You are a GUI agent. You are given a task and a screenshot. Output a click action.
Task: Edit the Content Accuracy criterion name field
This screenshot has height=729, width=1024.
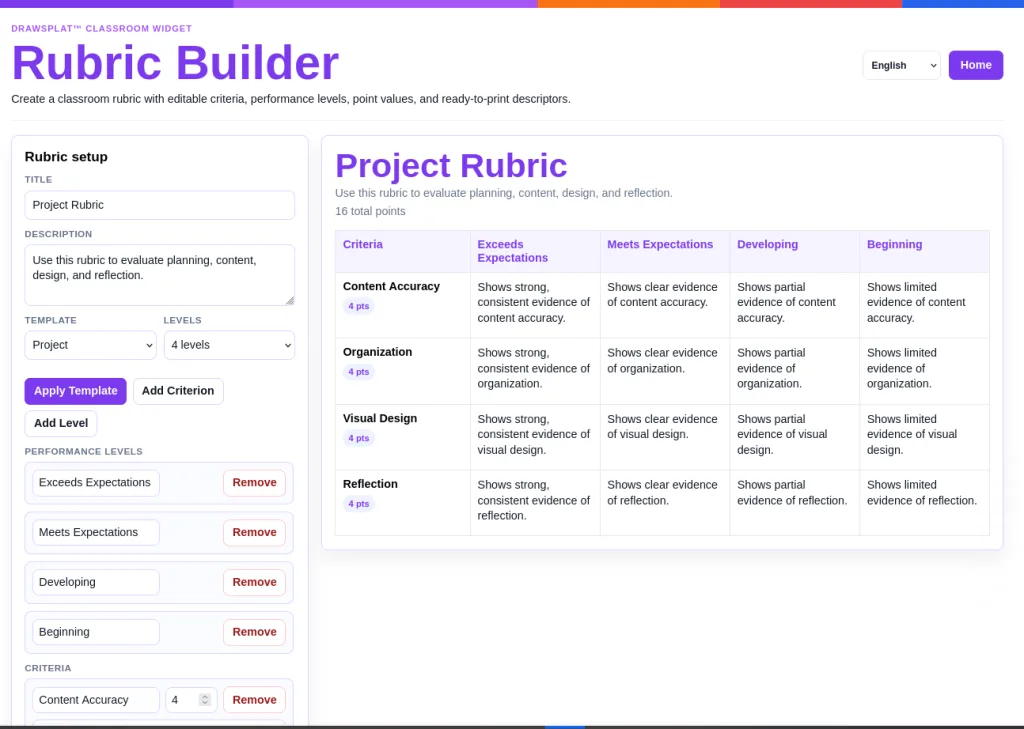(x=96, y=700)
